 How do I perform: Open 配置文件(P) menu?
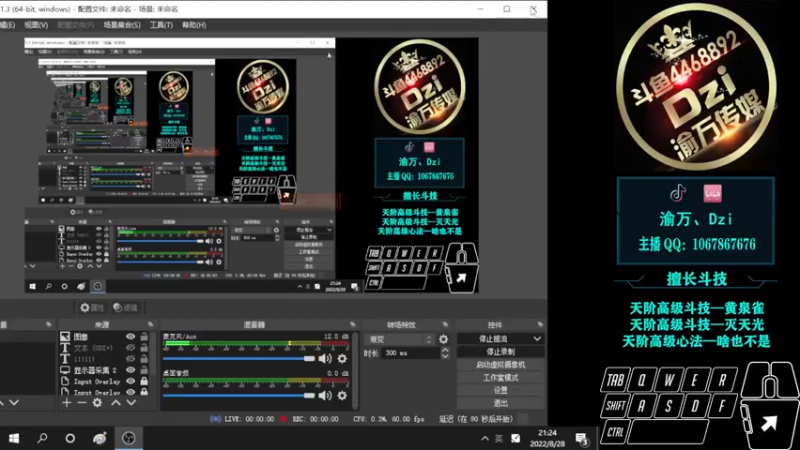pos(76,25)
